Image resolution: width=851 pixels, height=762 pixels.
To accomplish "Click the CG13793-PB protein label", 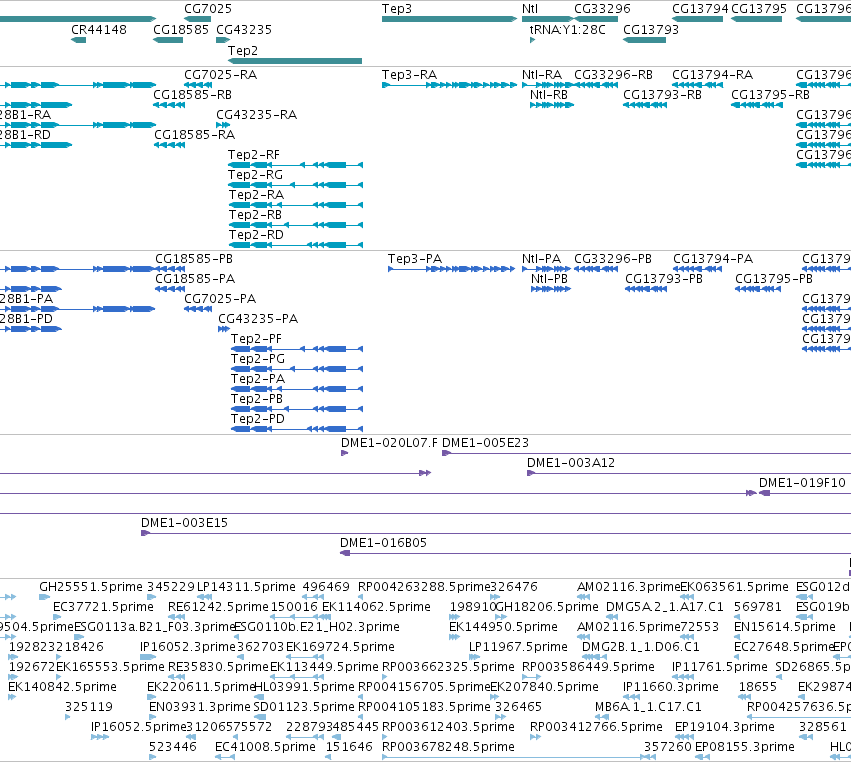I will coord(664,278).
